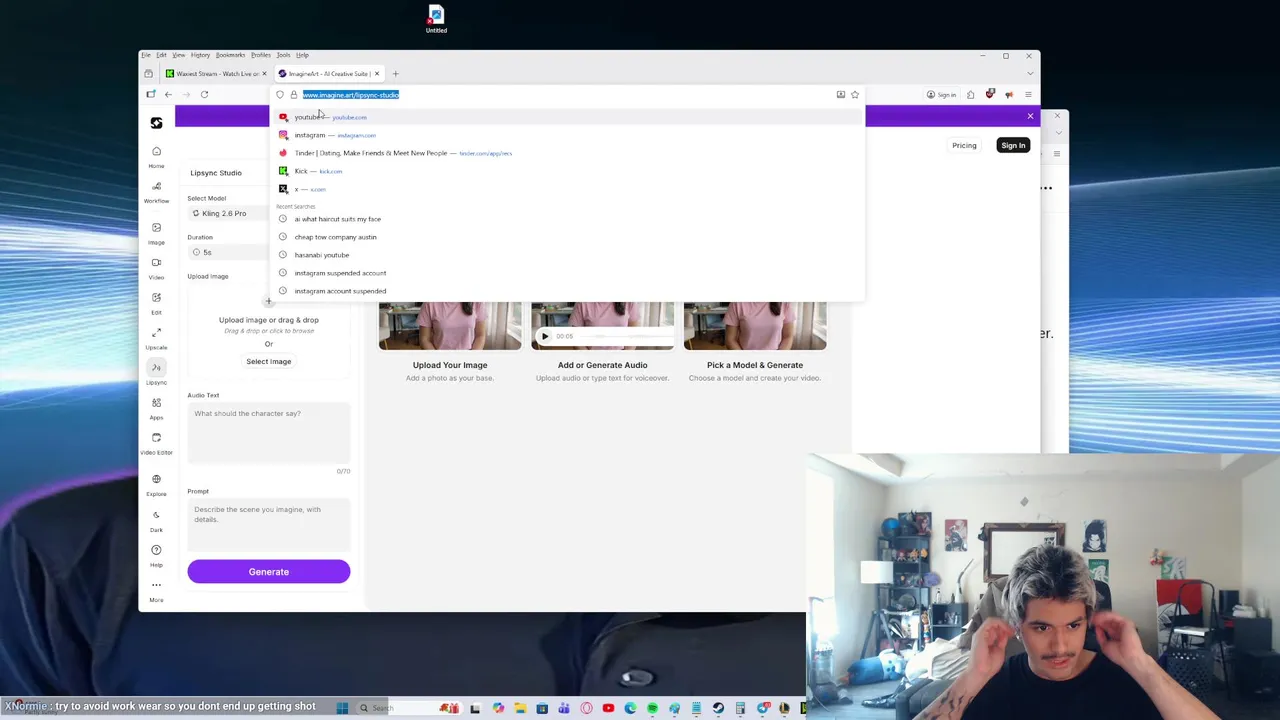
Task: Click the upload image drop zone text
Action: [268, 320]
